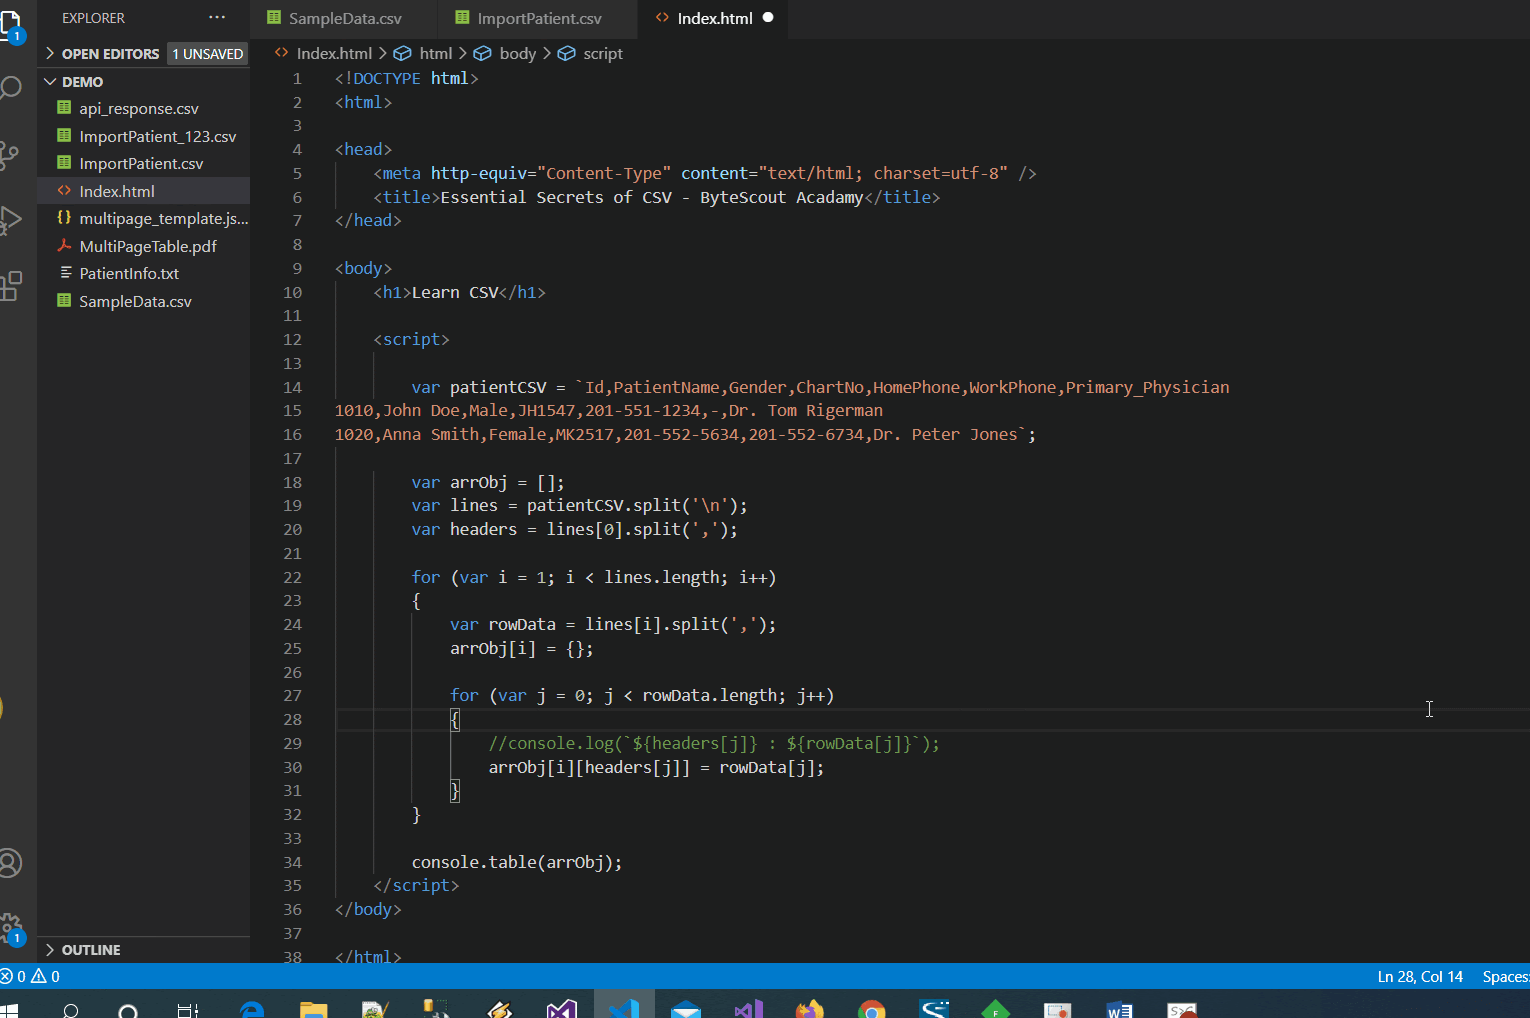Click the 'var patientCSV' declaration
This screenshot has height=1018, width=1530.
[820, 387]
